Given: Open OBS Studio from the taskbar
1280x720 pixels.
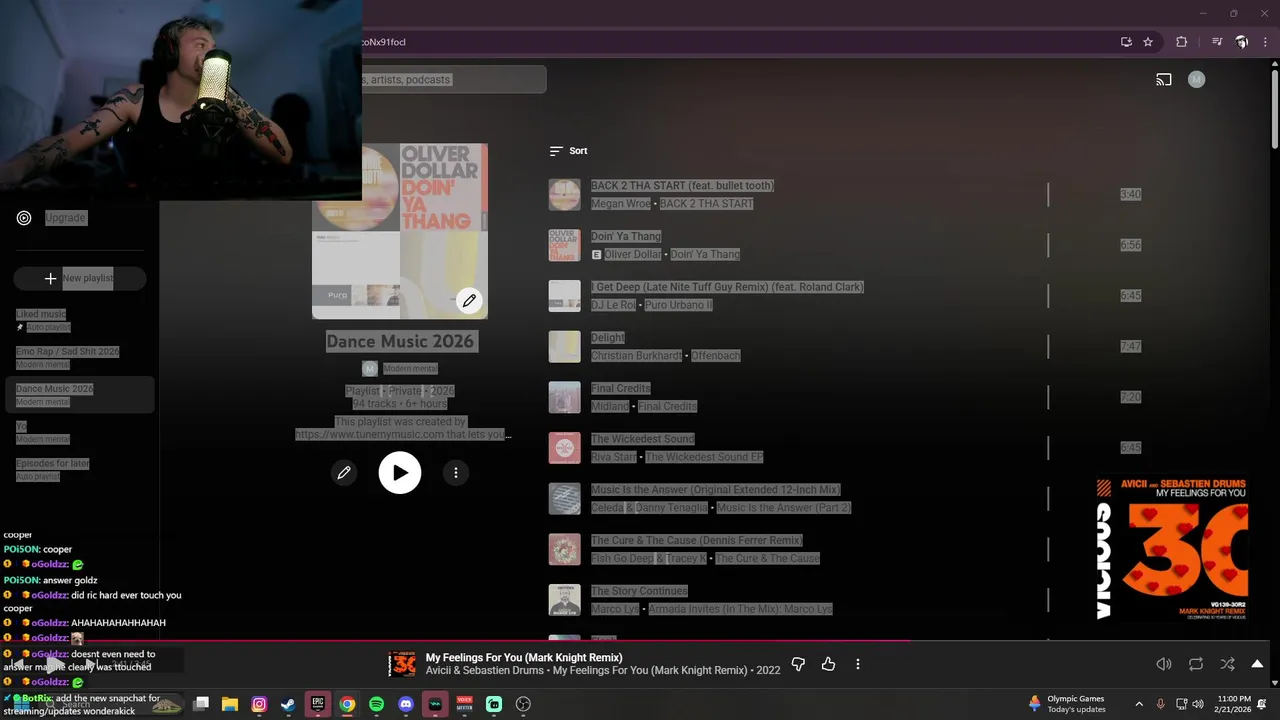Looking at the screenshot, I should pyautogui.click(x=523, y=704).
